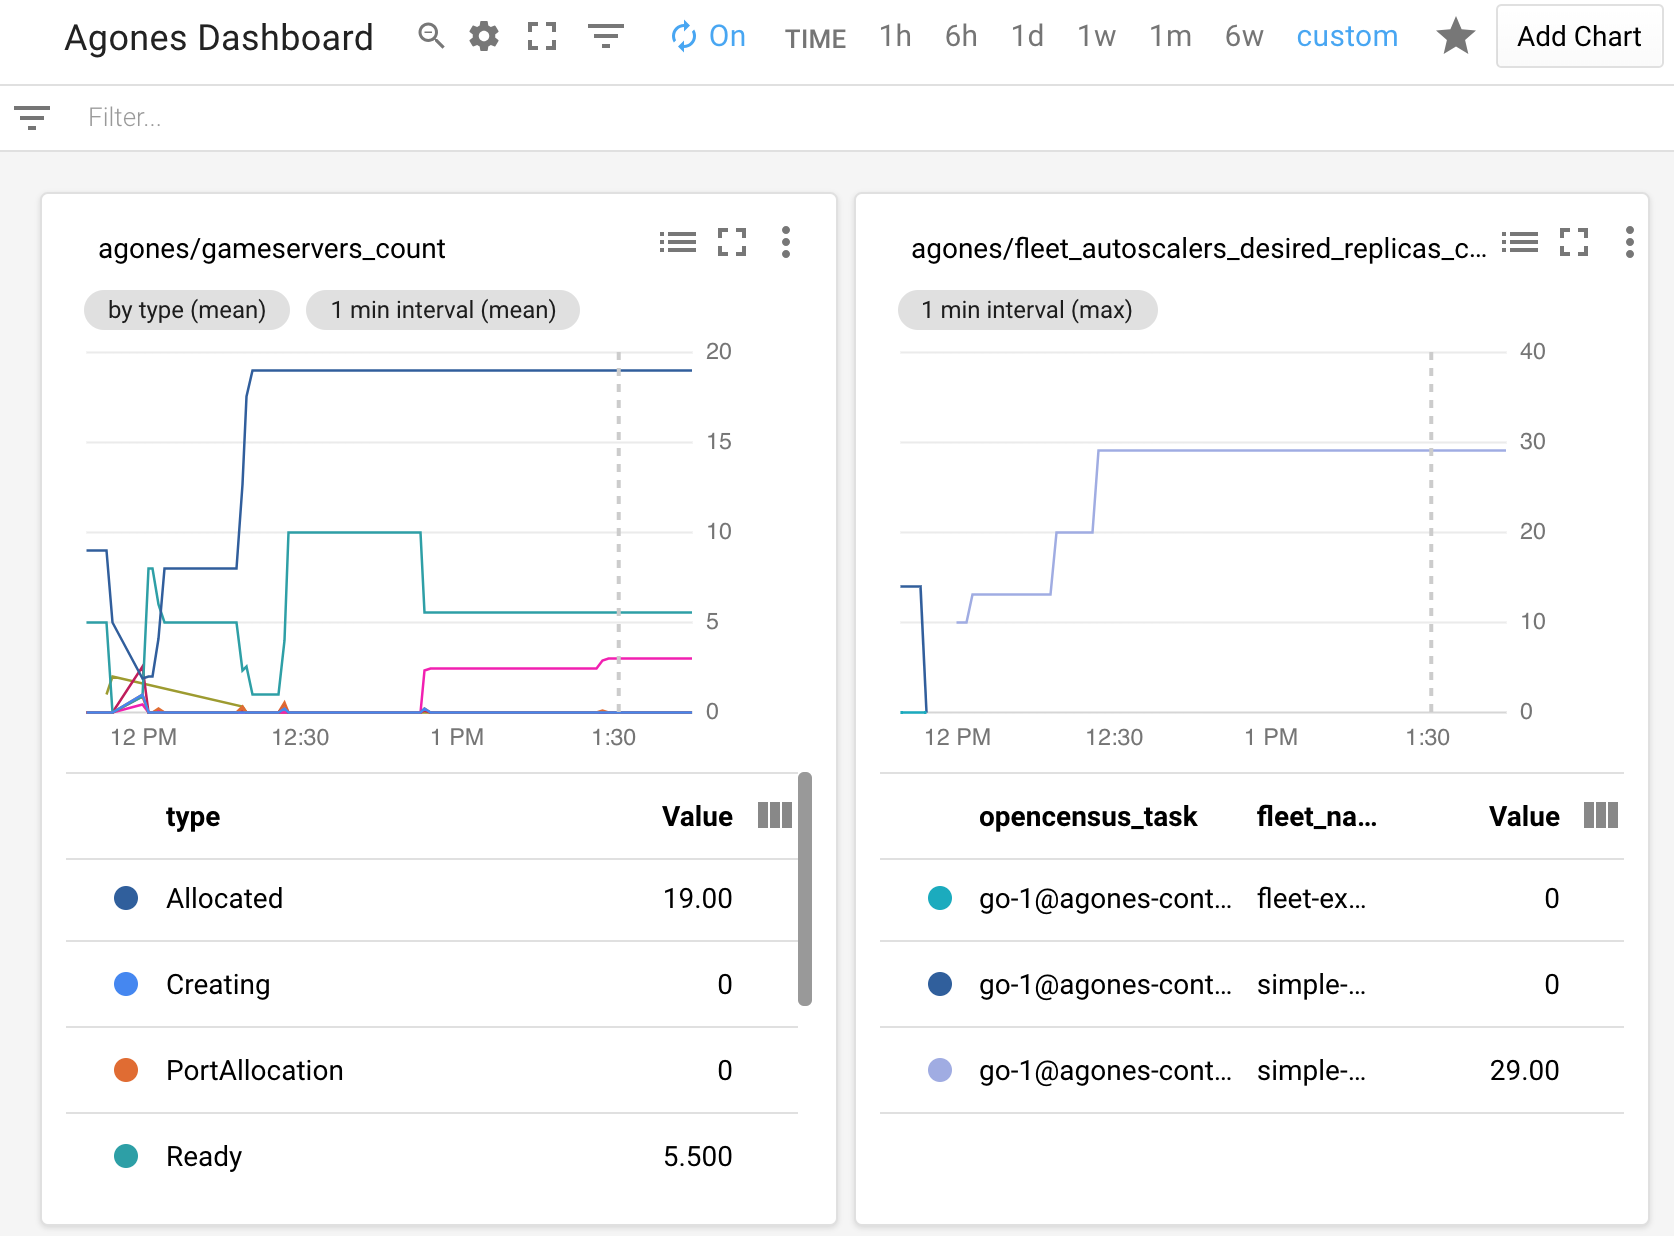Open the dashboard search

[431, 36]
